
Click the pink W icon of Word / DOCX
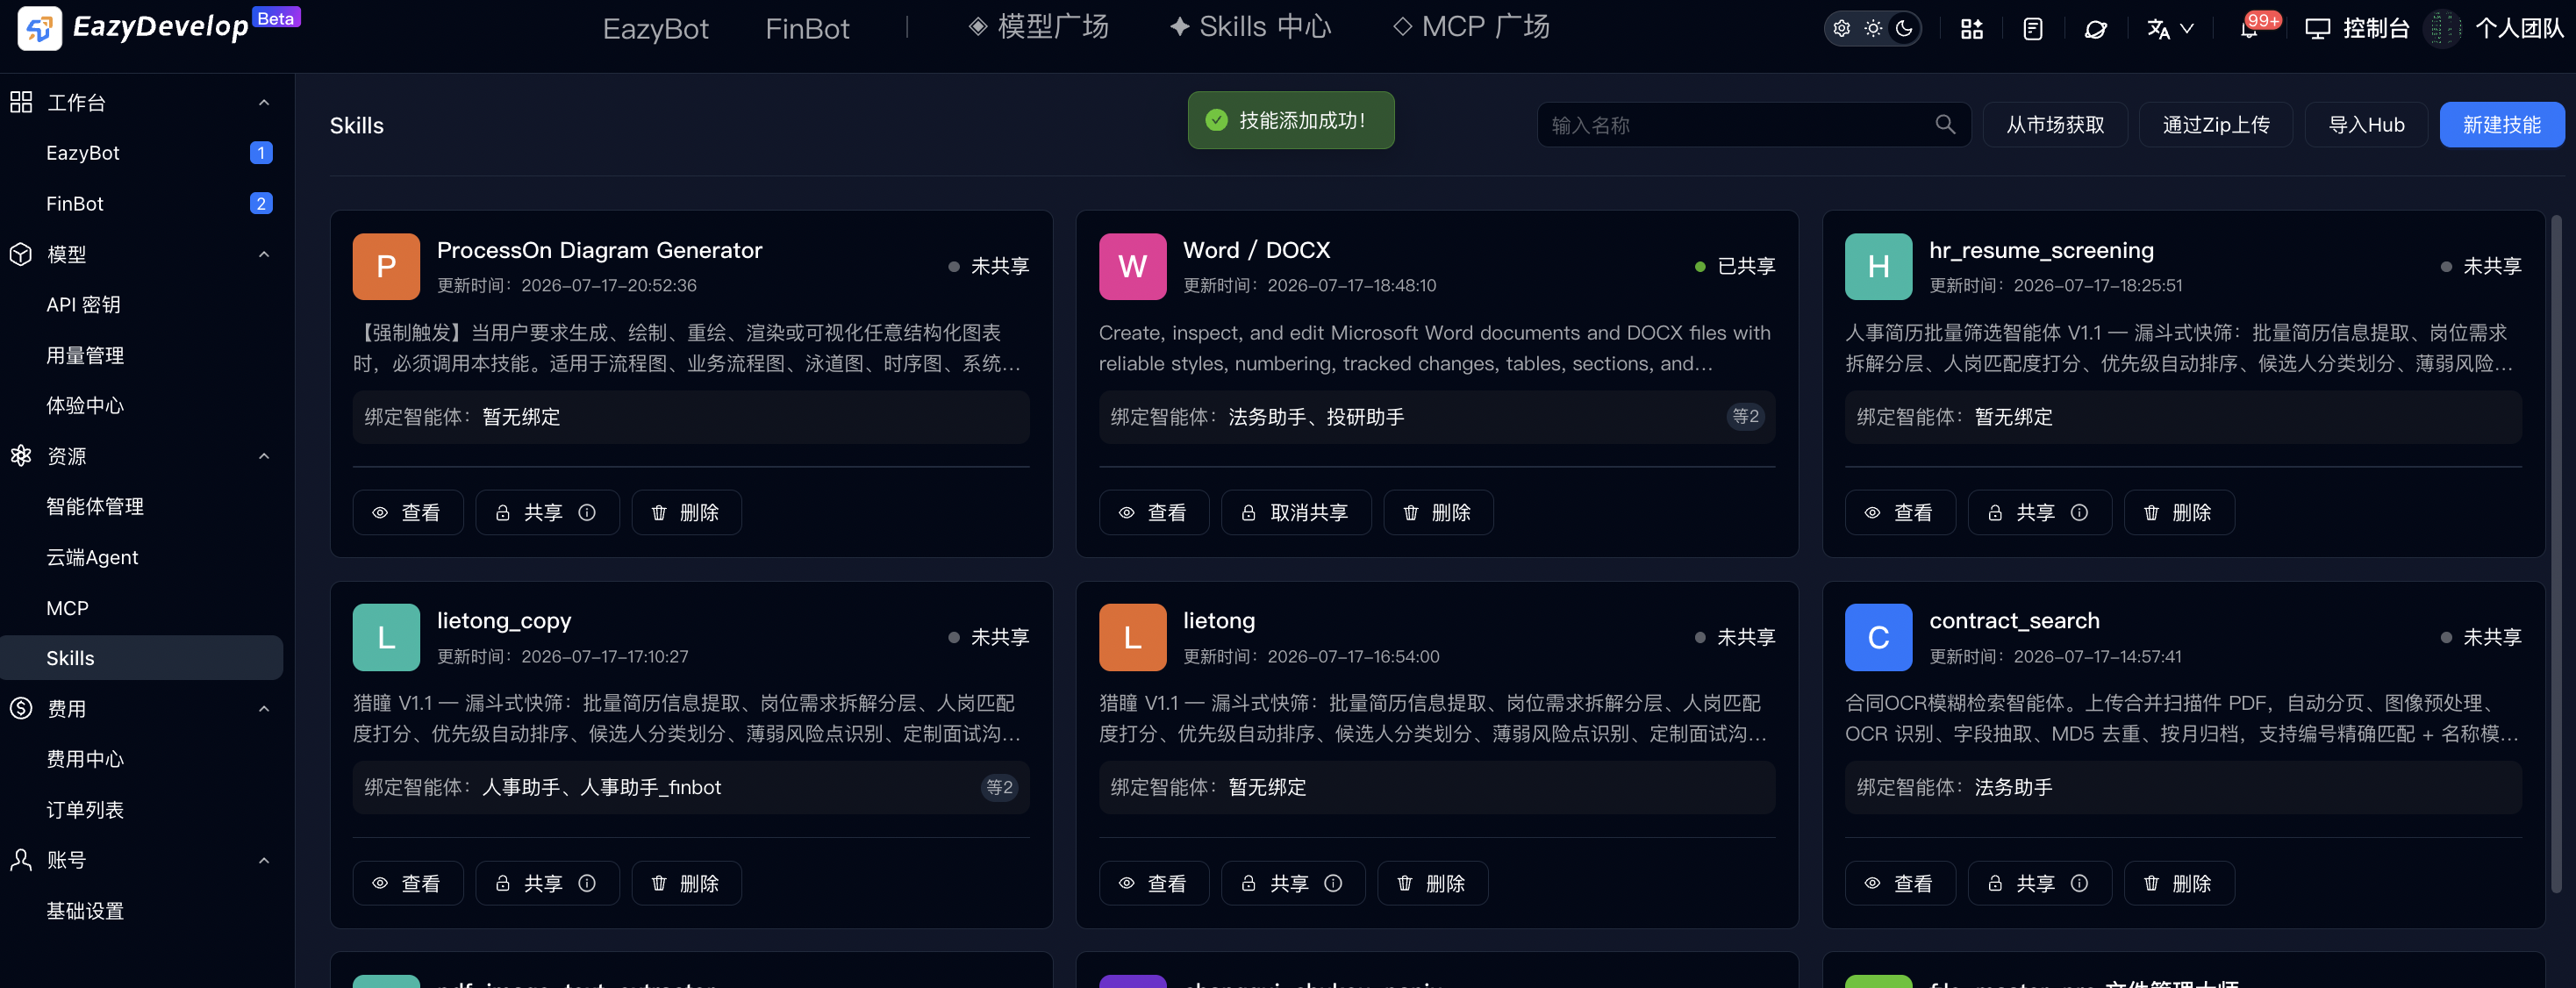[x=1132, y=266]
